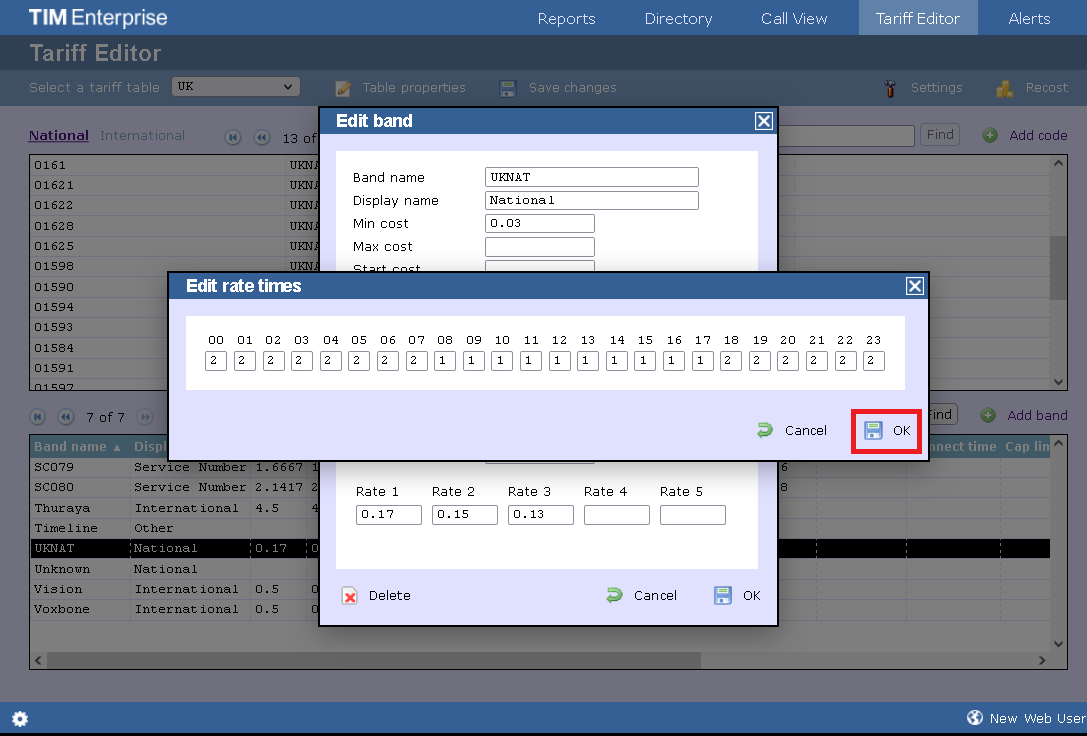This screenshot has width=1087, height=736.
Task: Select the International codes link
Action: pyautogui.click(x=142, y=135)
